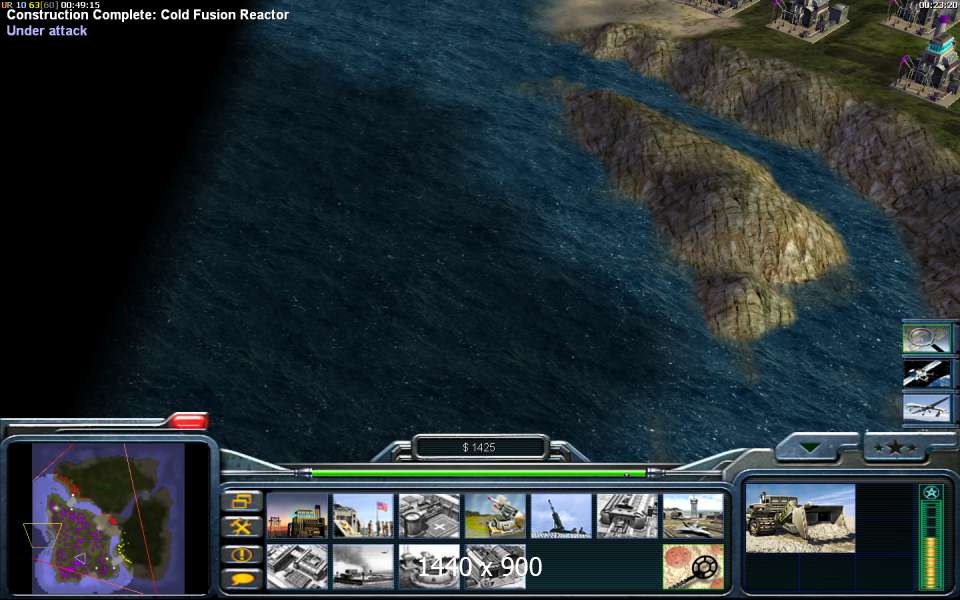Open the Options menu button
960x600 pixels.
pos(241,501)
